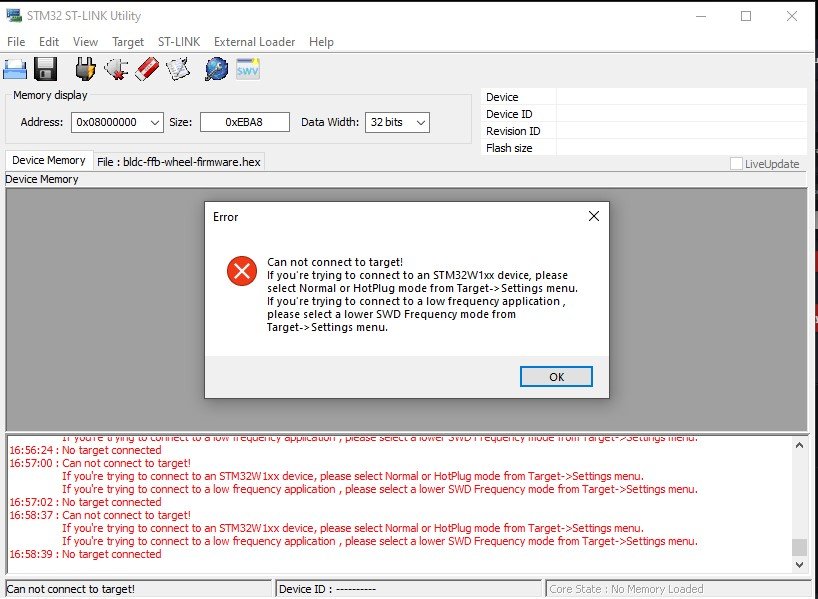Open the ST-LINK menu
The height and width of the screenshot is (599, 818).
(178, 42)
